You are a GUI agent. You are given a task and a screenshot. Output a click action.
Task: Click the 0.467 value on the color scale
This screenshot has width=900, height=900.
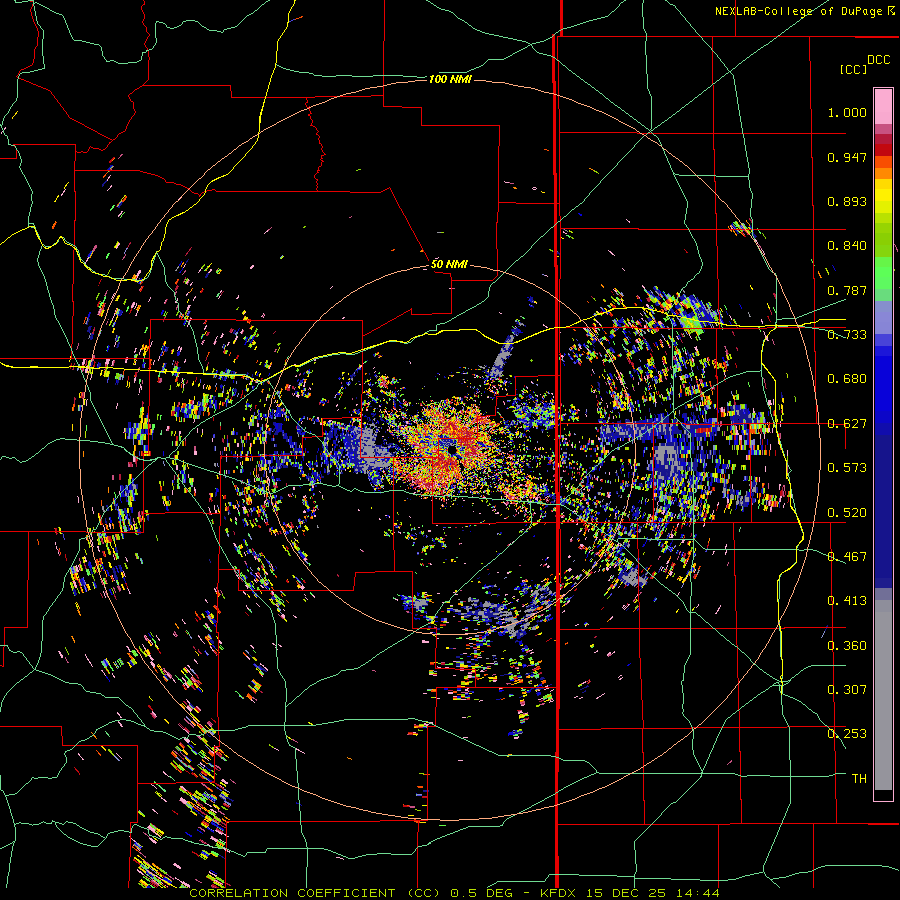847,557
